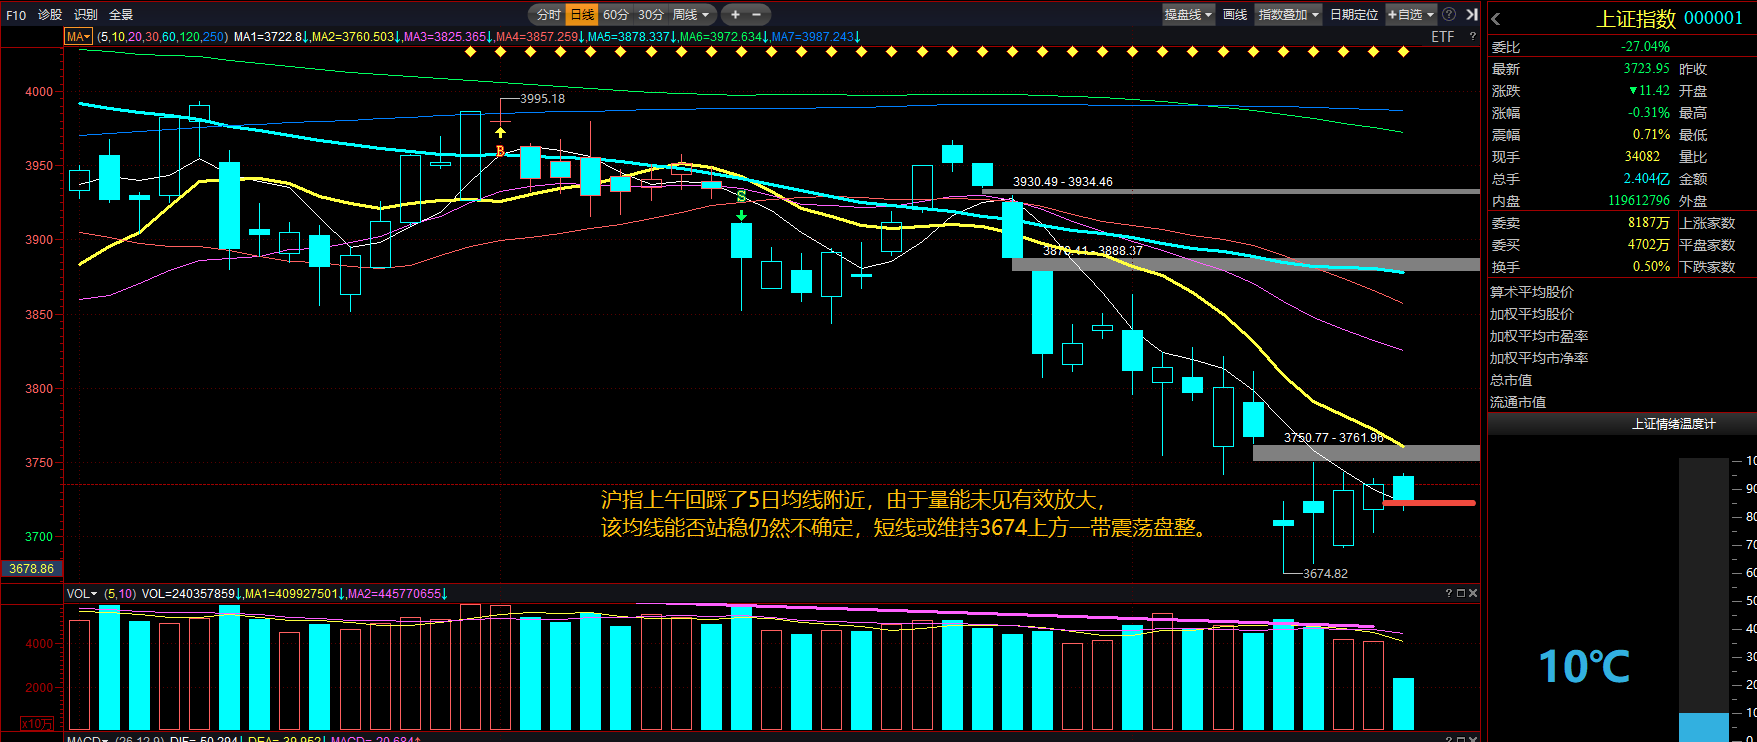The width and height of the screenshot is (1757, 742).
Task: Zoom out chart with minus button
Action: [x=756, y=14]
